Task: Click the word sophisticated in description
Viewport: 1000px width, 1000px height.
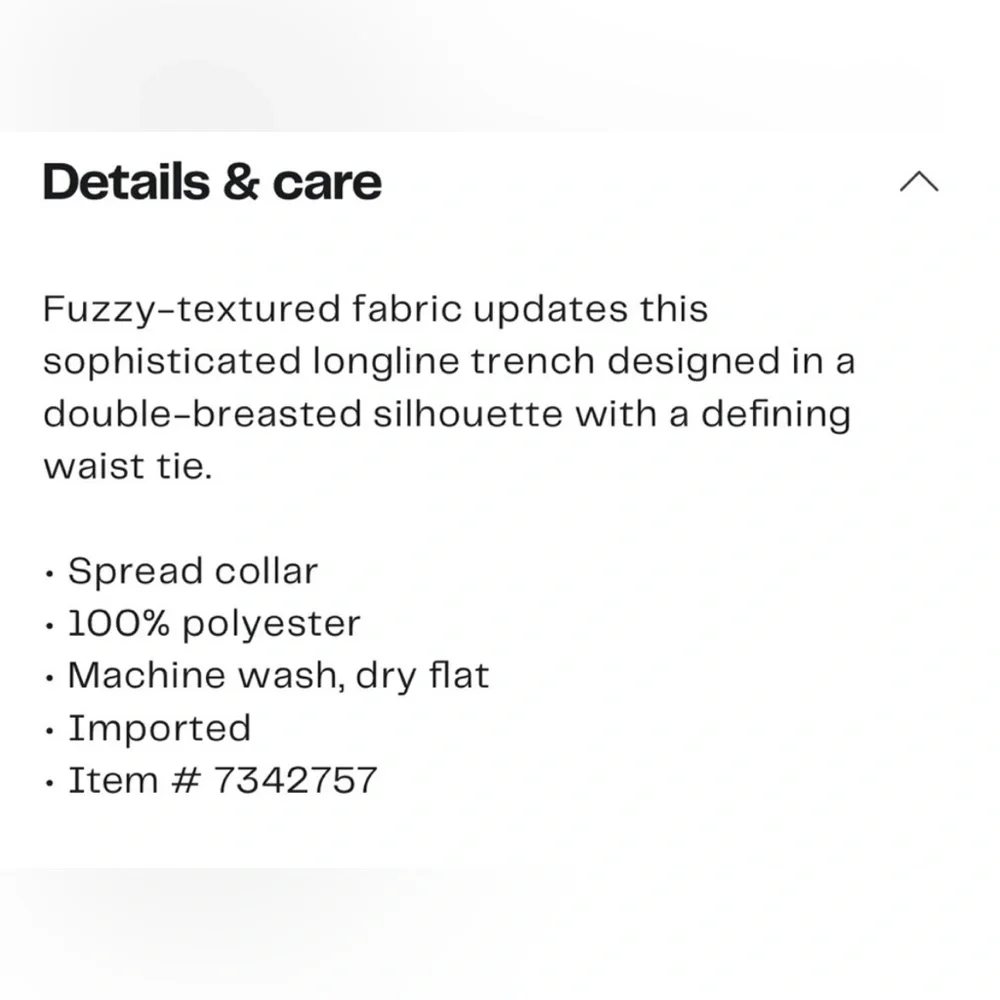Action: click(x=172, y=363)
